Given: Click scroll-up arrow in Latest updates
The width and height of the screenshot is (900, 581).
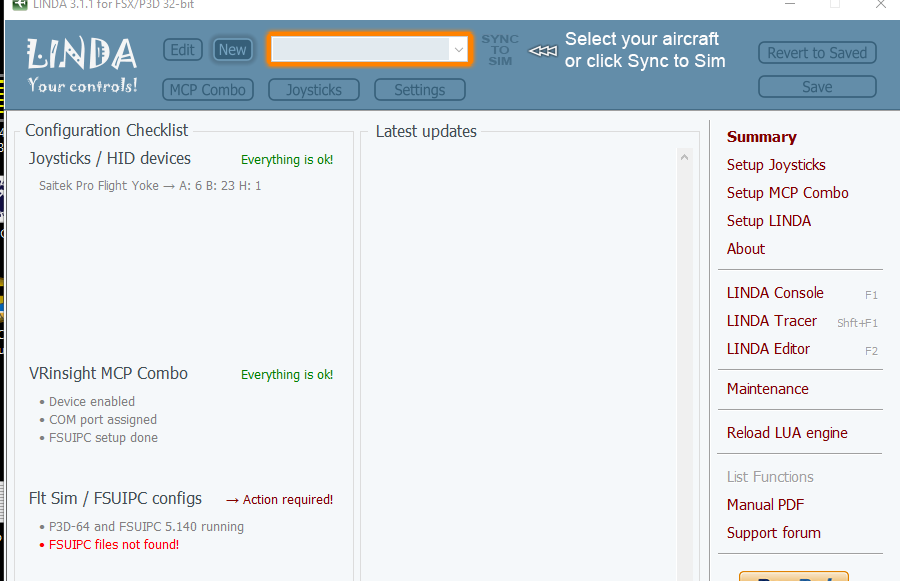Looking at the screenshot, I should (684, 157).
